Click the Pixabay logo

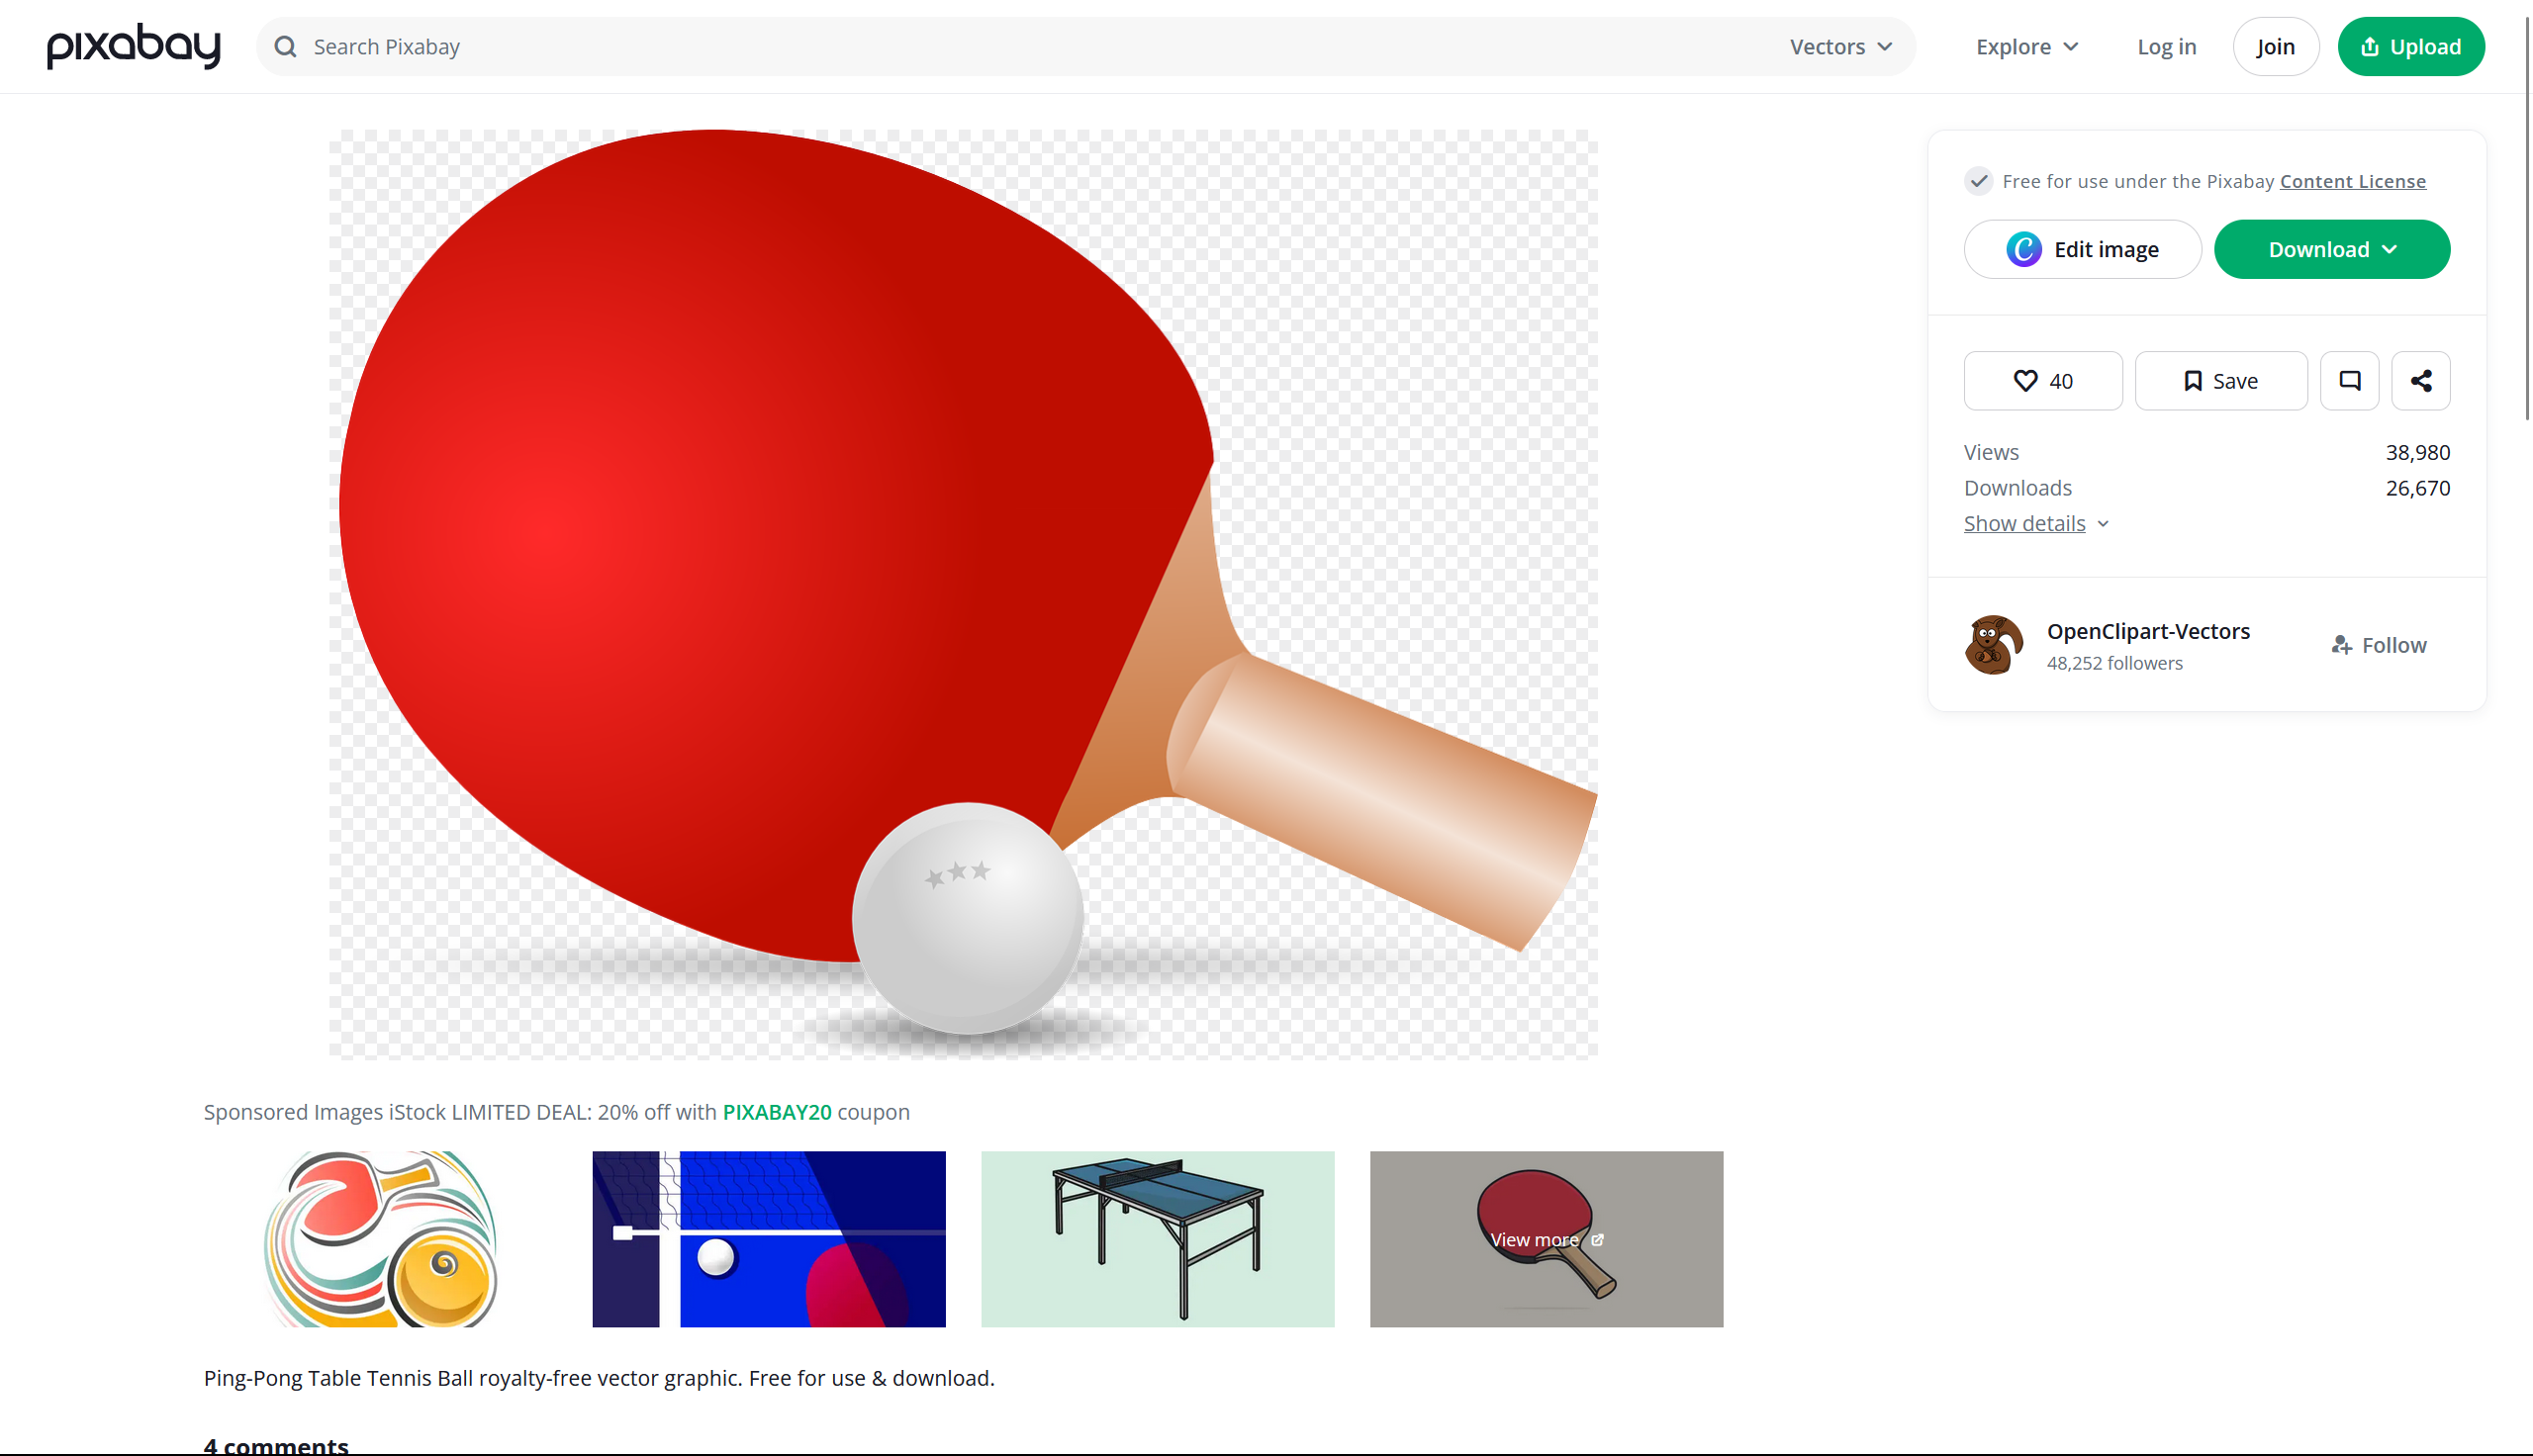pos(133,46)
